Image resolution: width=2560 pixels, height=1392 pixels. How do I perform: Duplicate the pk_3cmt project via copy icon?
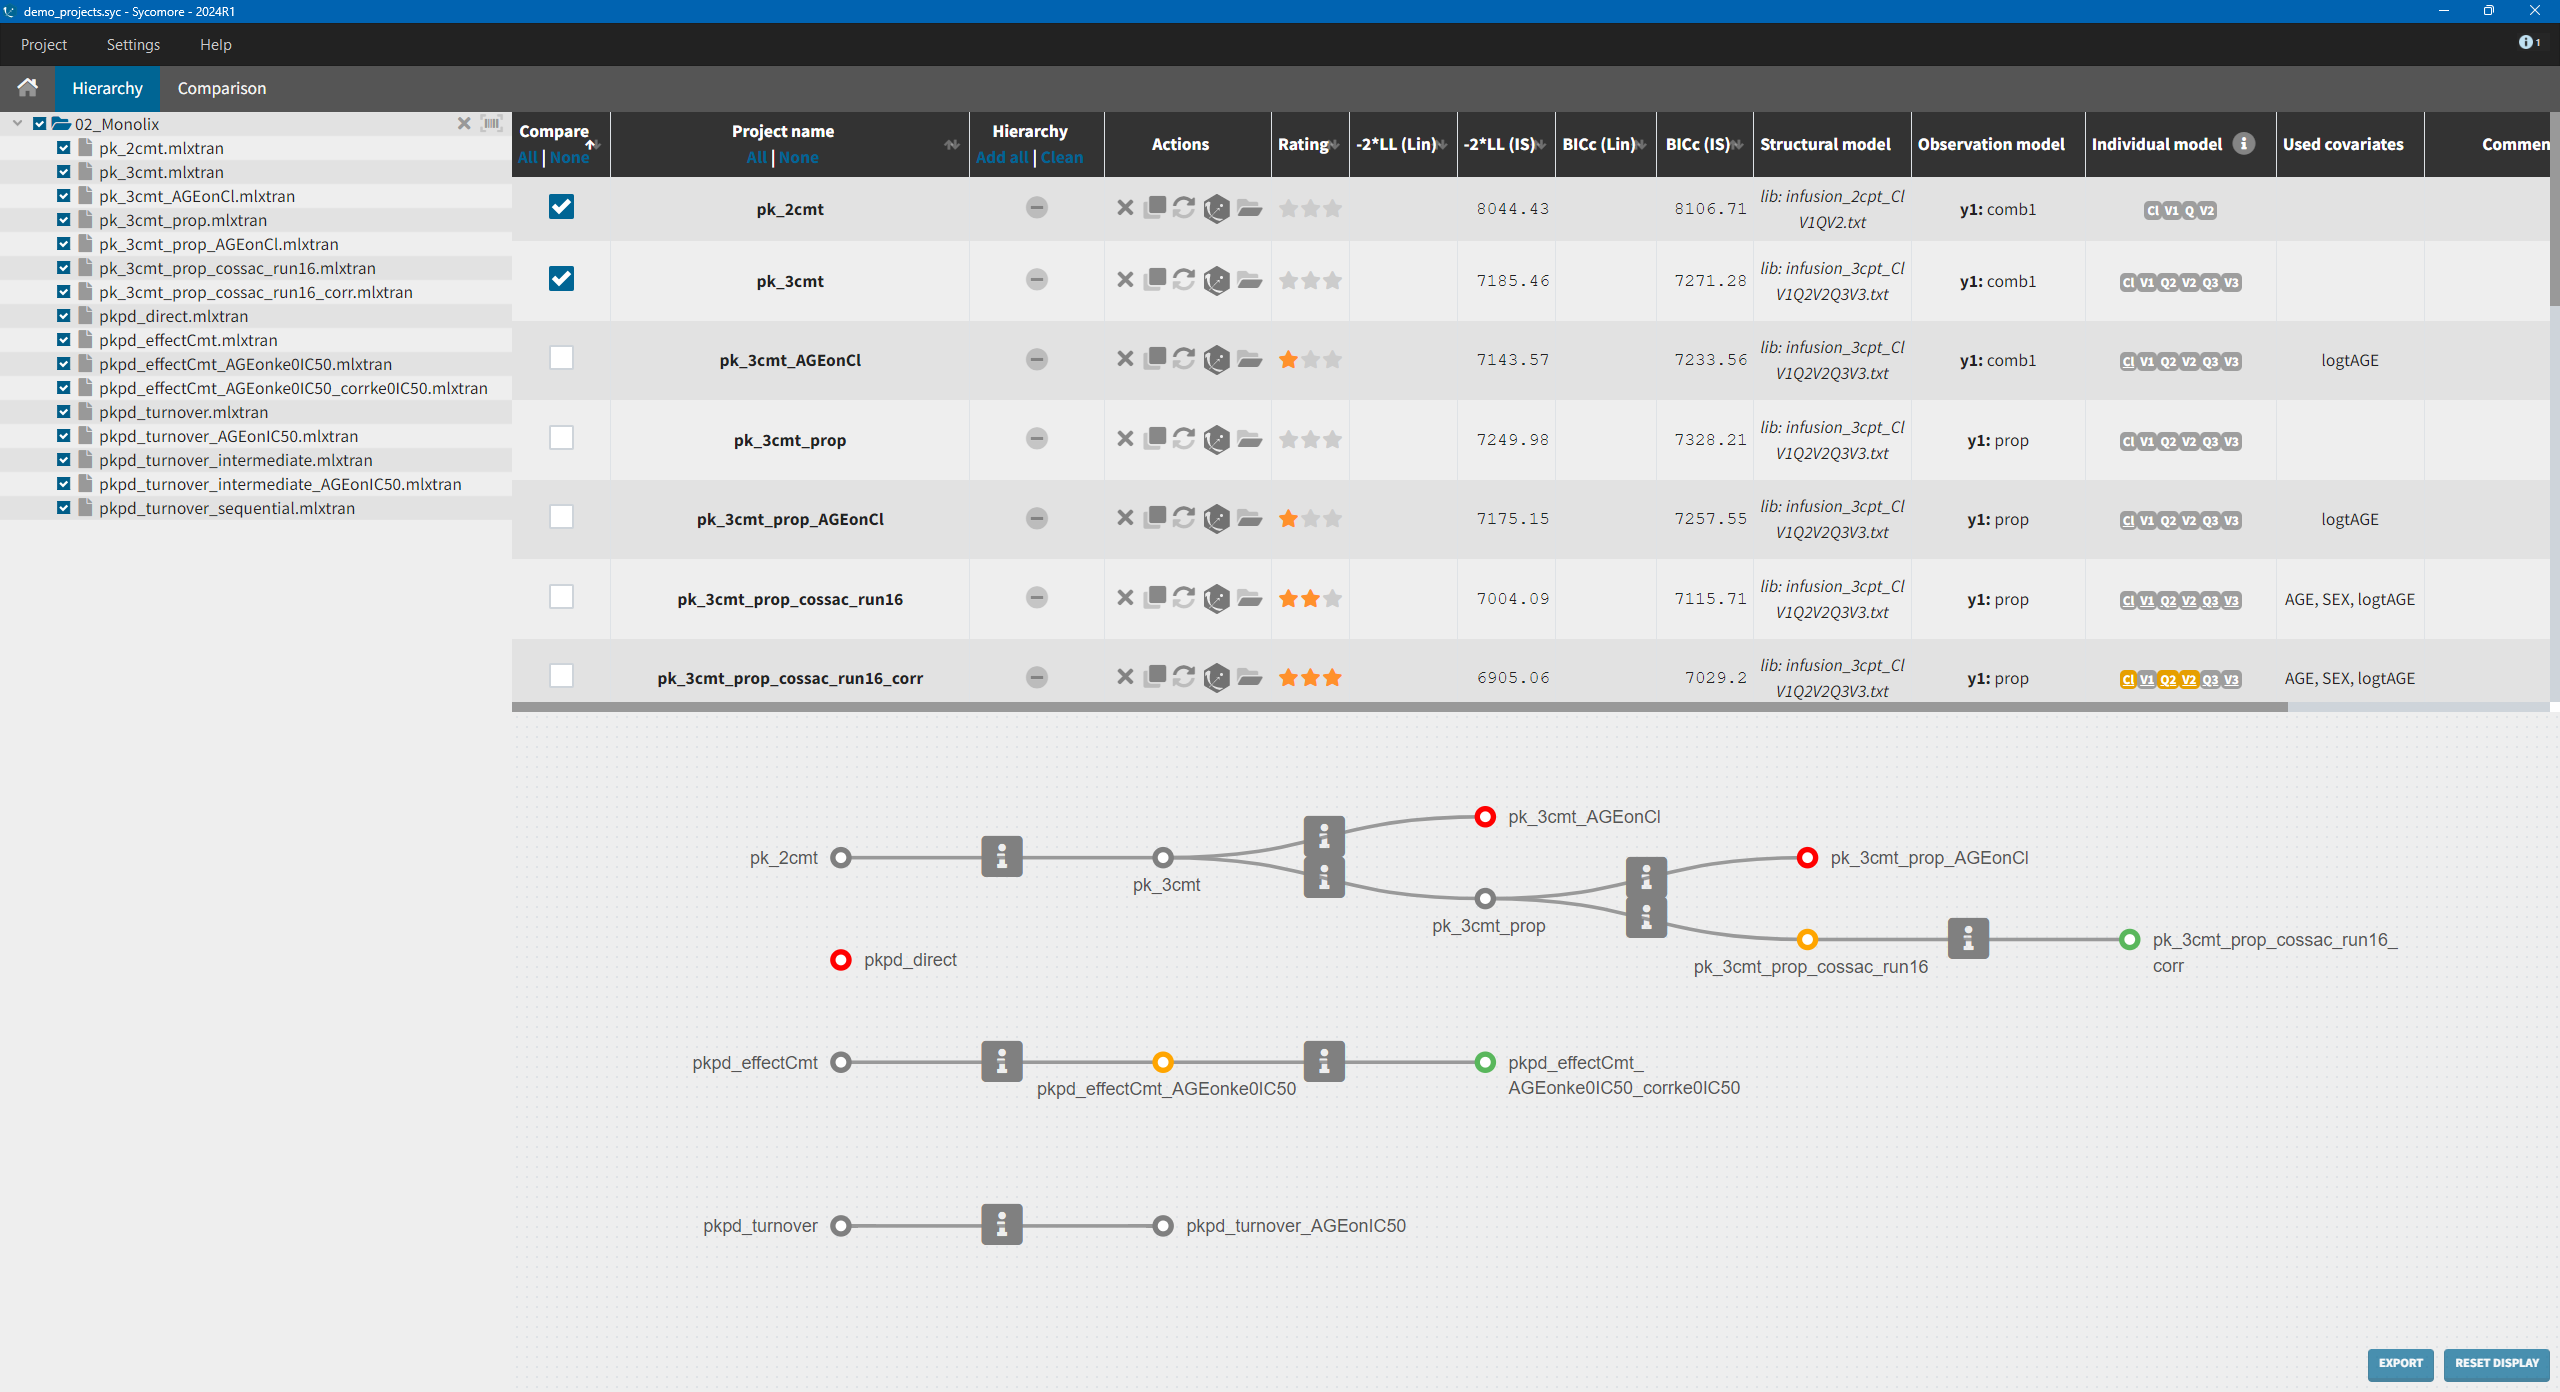tap(1155, 279)
